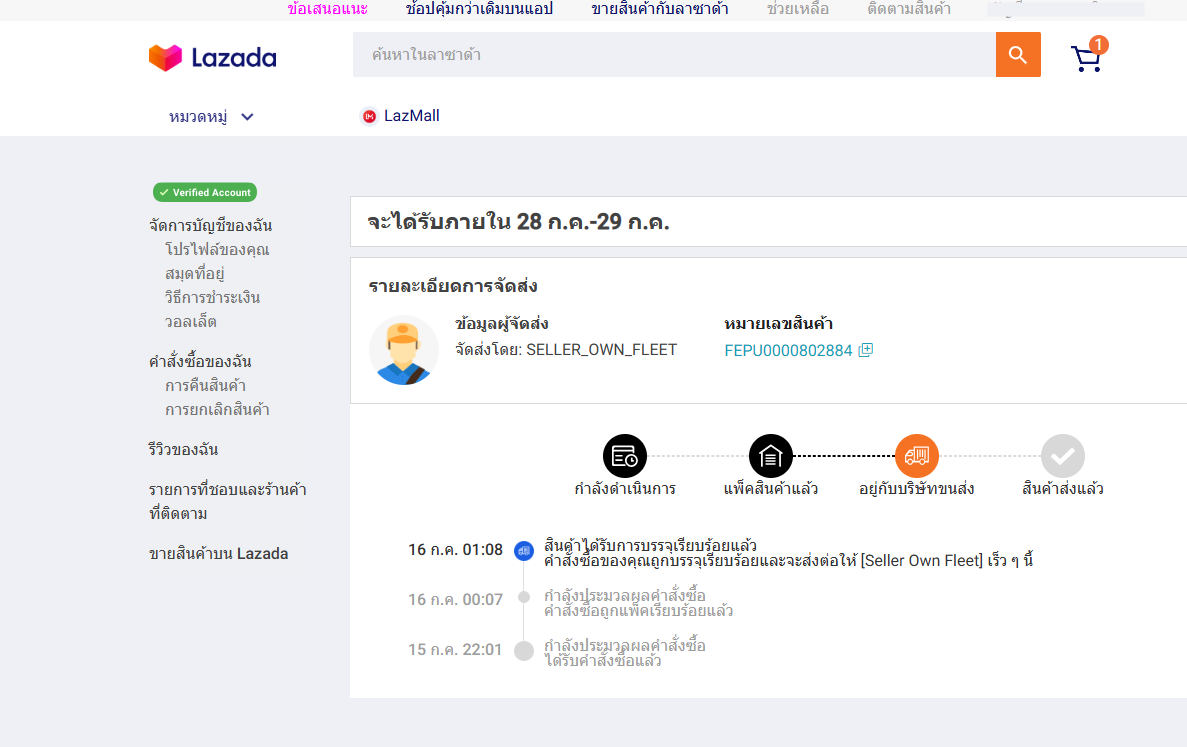Open สมุดที่อยู่ address book link

pos(195,274)
